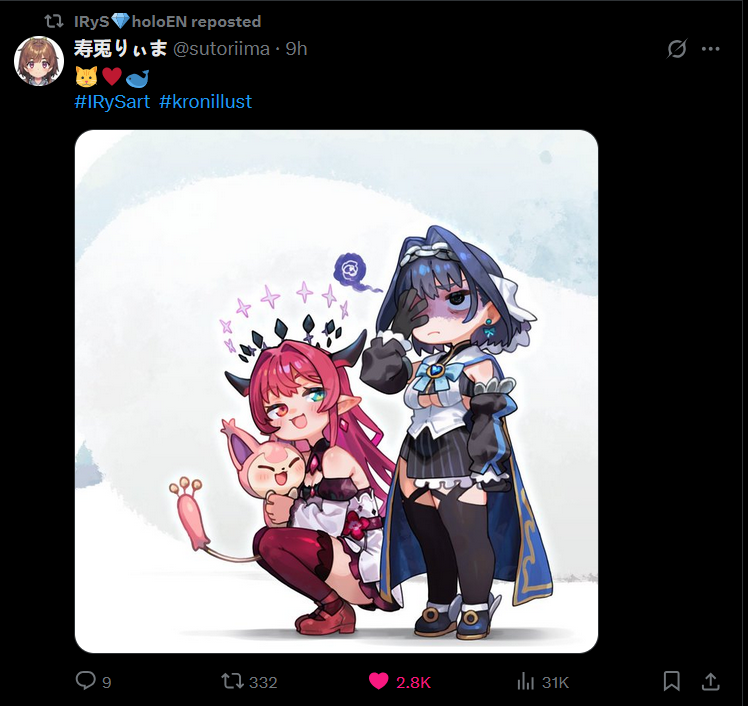Click the Grok explain icon beside more options
748x706 pixels.
[676, 49]
